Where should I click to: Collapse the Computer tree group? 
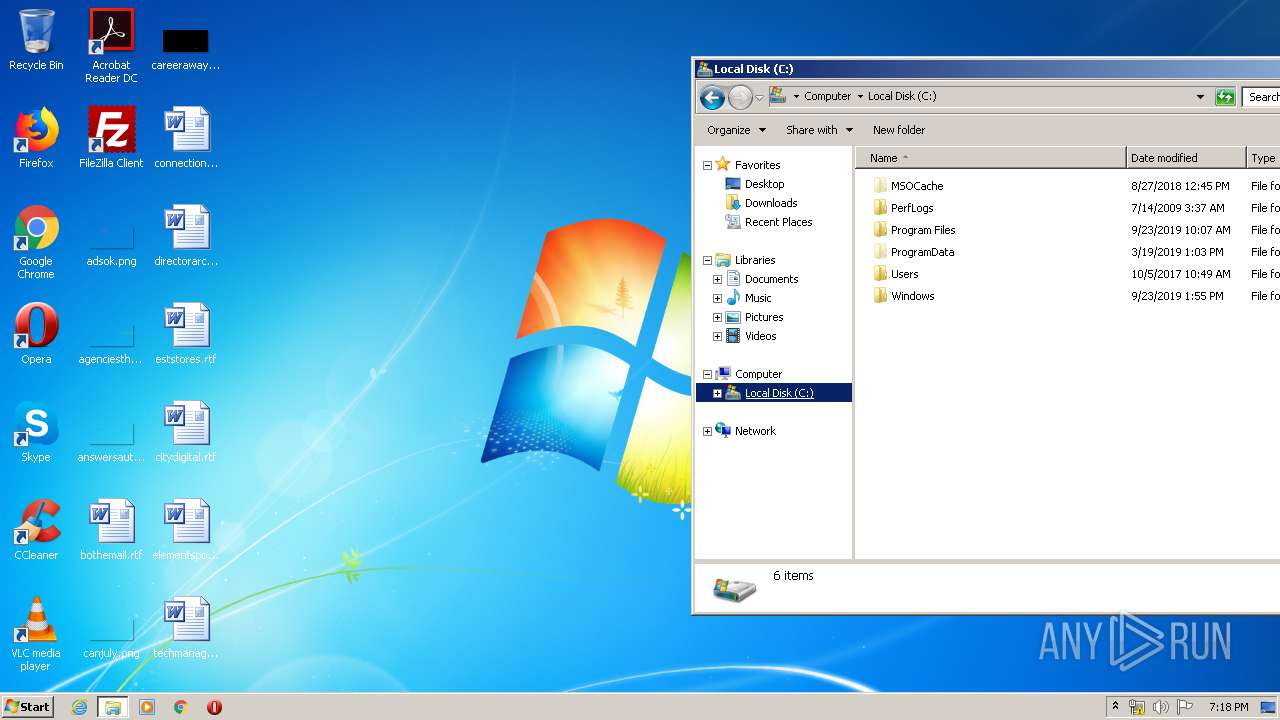(707, 374)
